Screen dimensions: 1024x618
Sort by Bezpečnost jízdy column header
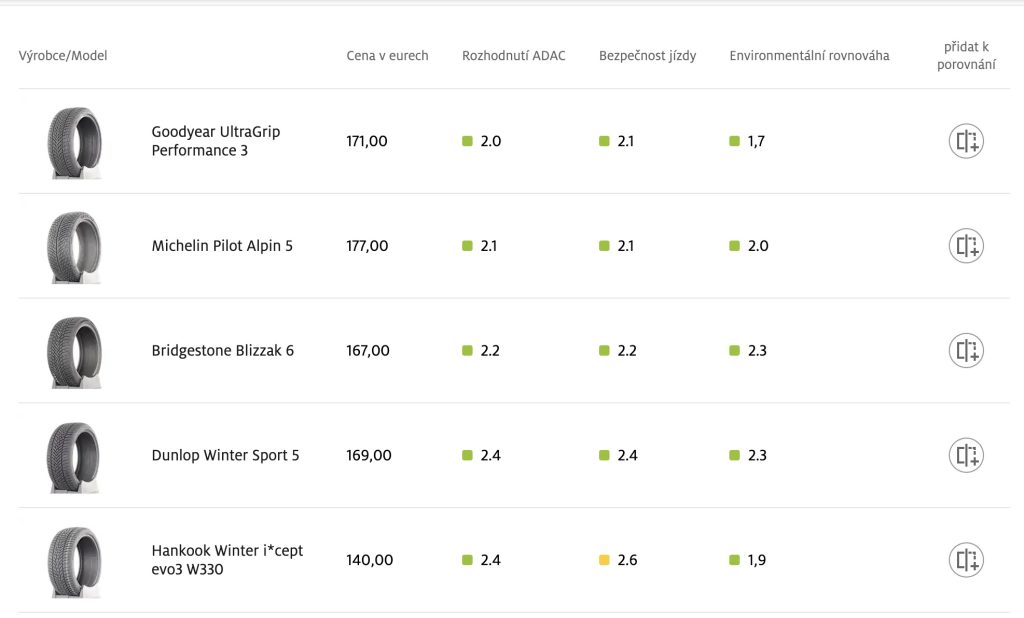(647, 56)
